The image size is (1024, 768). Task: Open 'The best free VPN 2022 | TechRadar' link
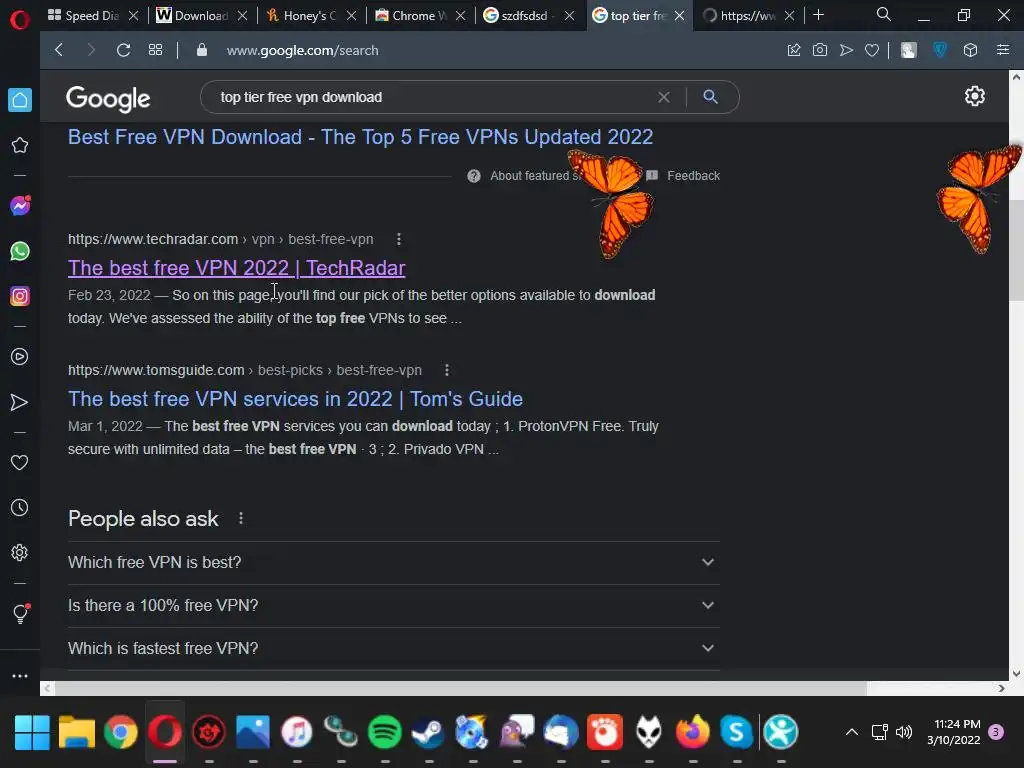click(x=236, y=268)
